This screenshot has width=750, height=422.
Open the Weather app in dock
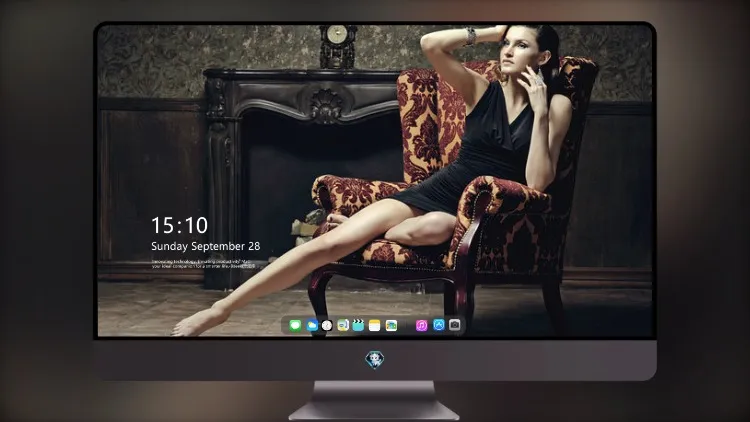point(312,325)
